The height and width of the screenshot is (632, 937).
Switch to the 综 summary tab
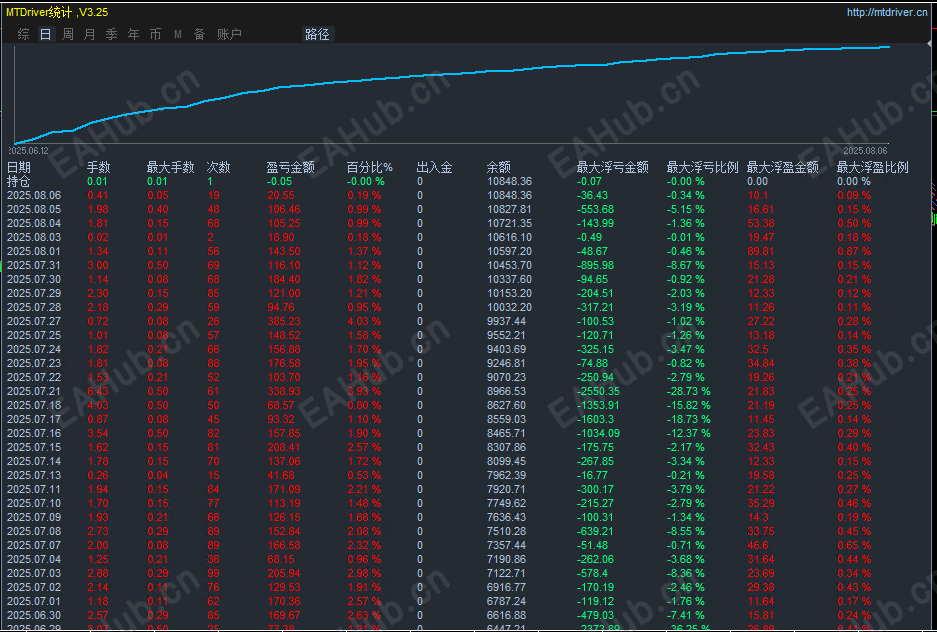[x=23, y=34]
